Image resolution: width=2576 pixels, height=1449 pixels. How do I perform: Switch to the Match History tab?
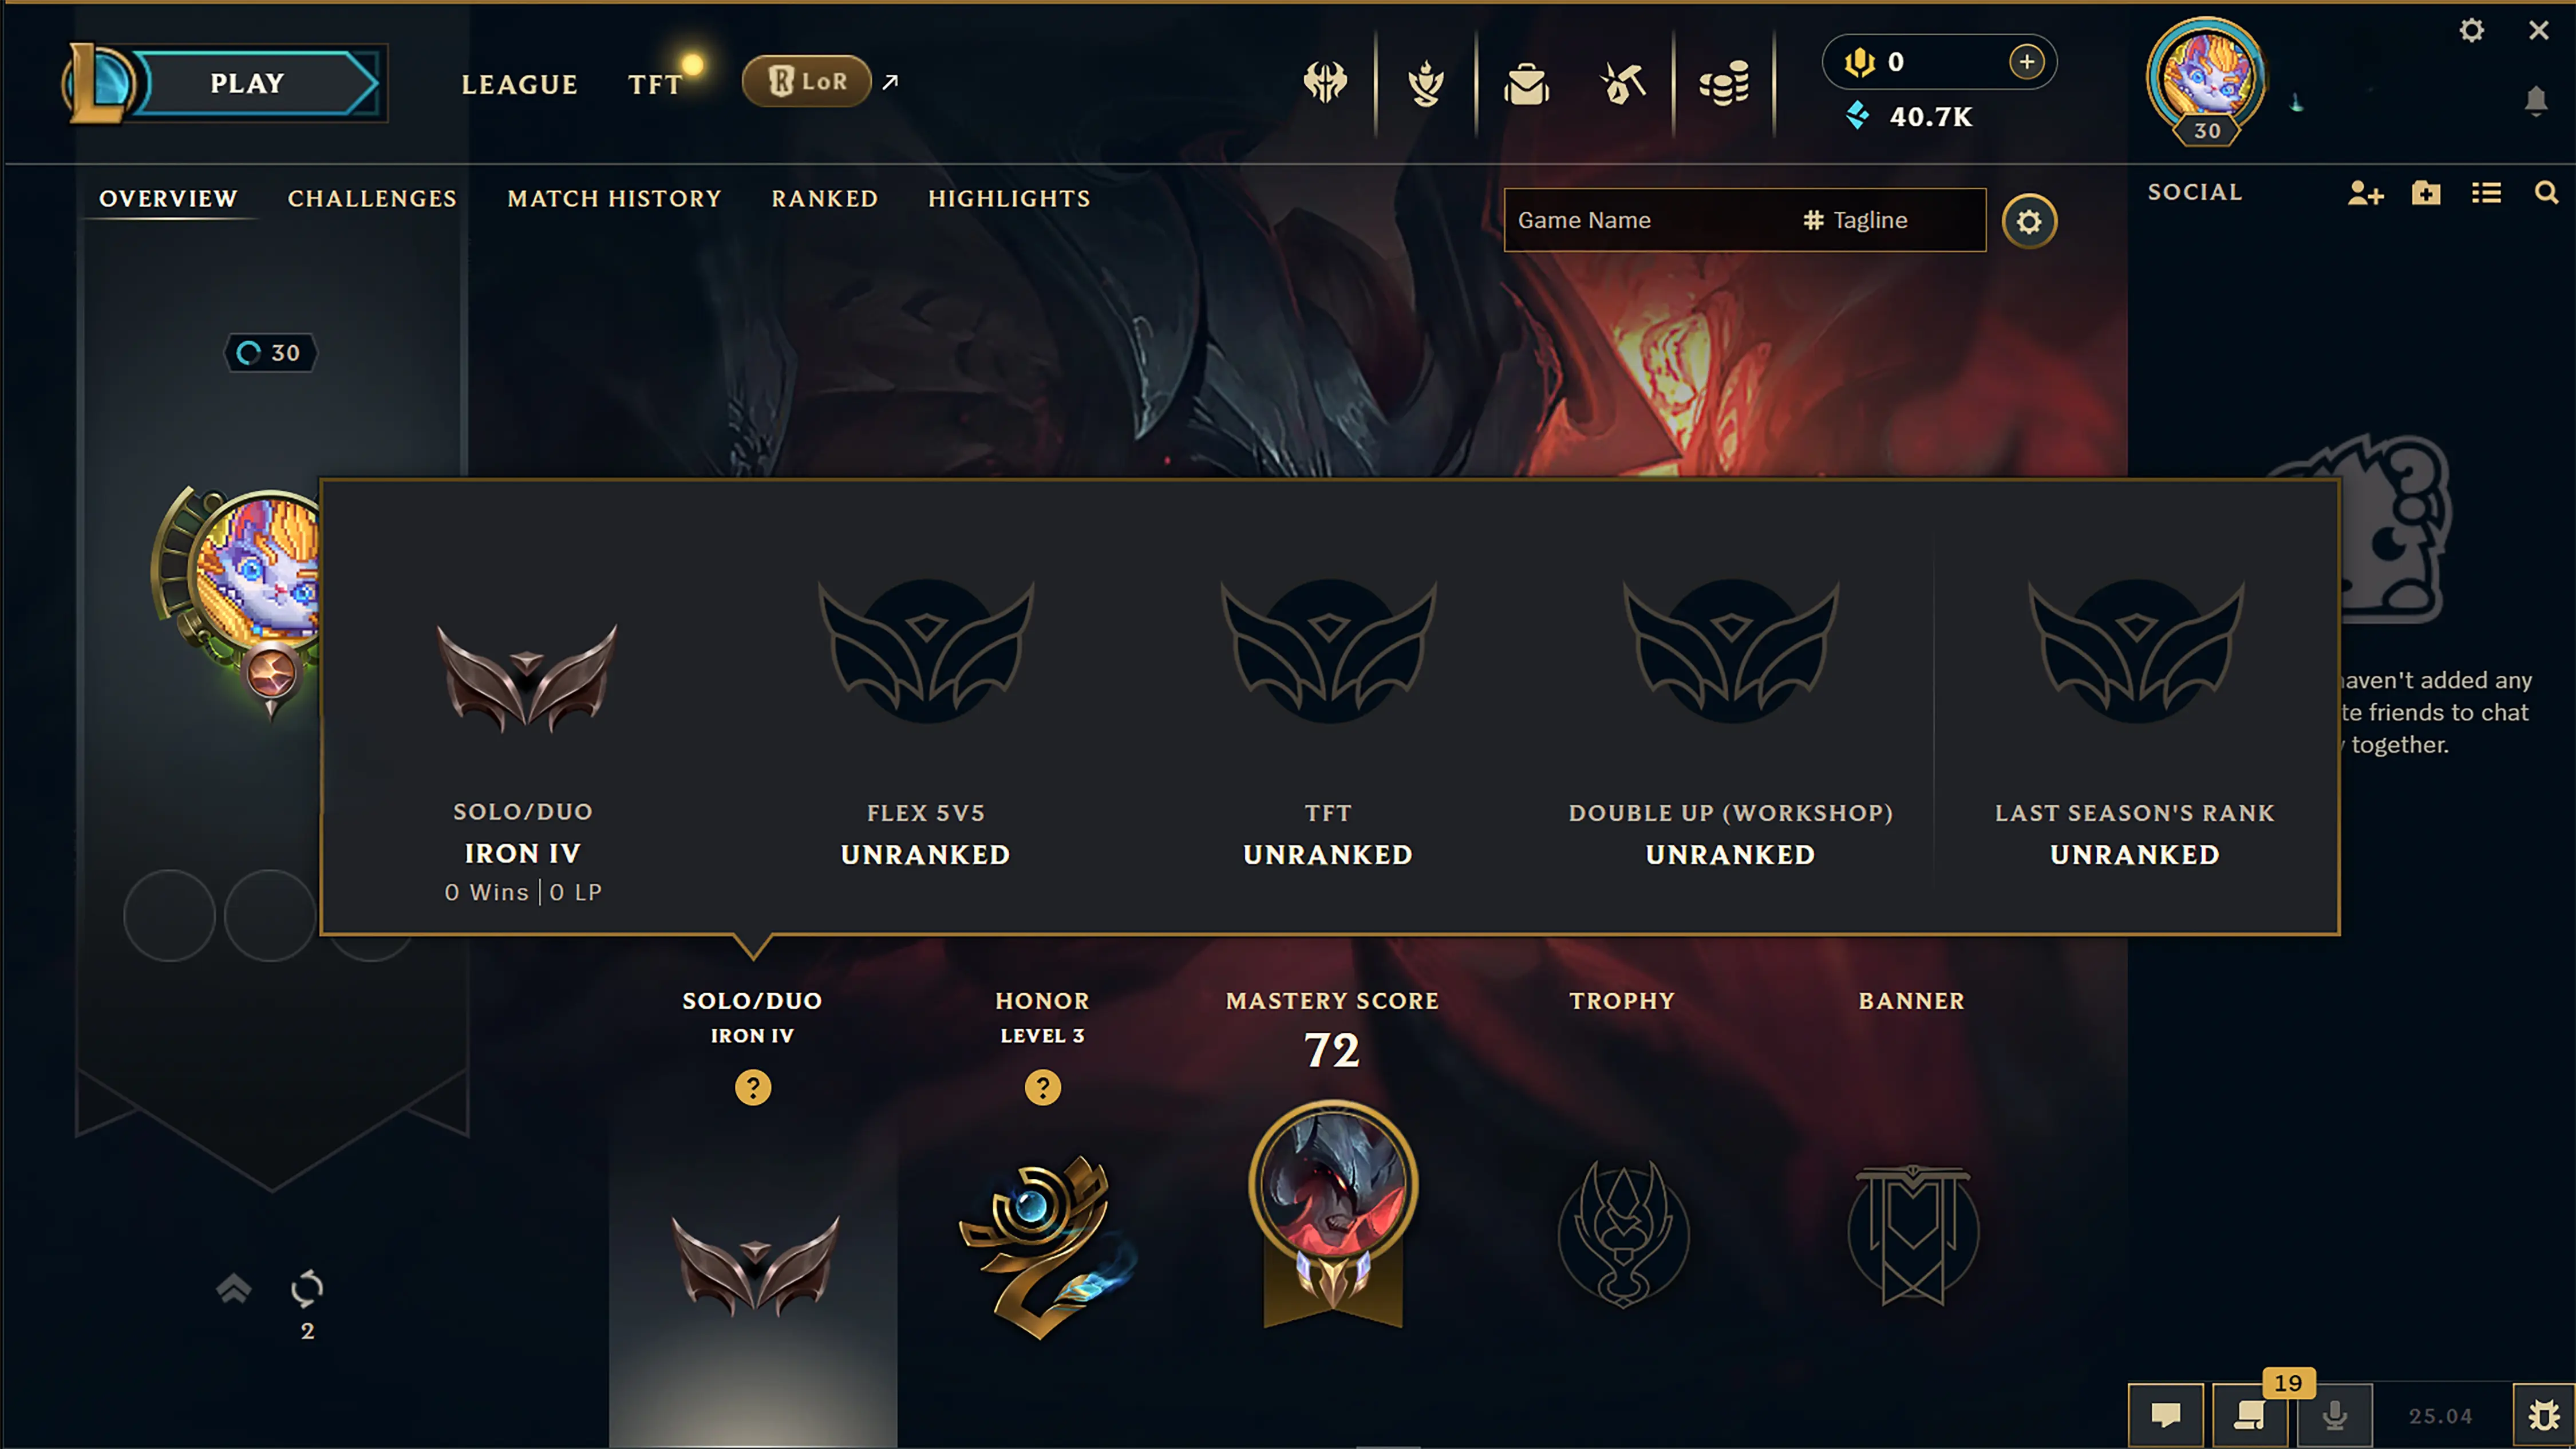point(614,198)
